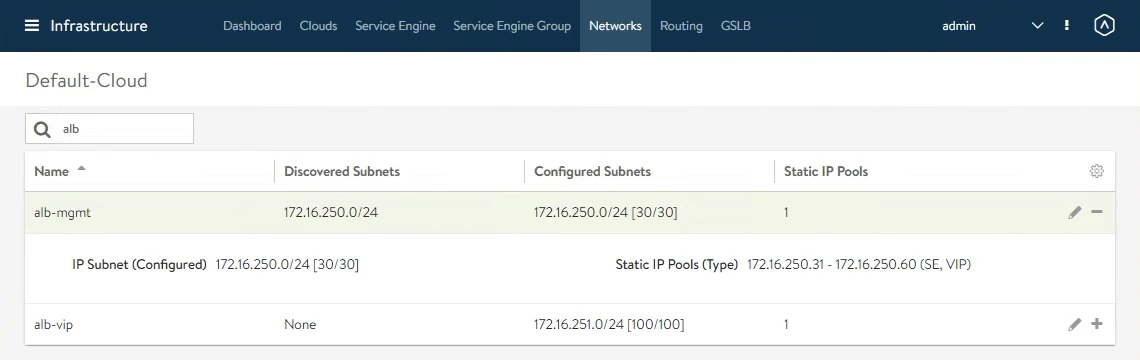Select the alb-vip network name

54,324
